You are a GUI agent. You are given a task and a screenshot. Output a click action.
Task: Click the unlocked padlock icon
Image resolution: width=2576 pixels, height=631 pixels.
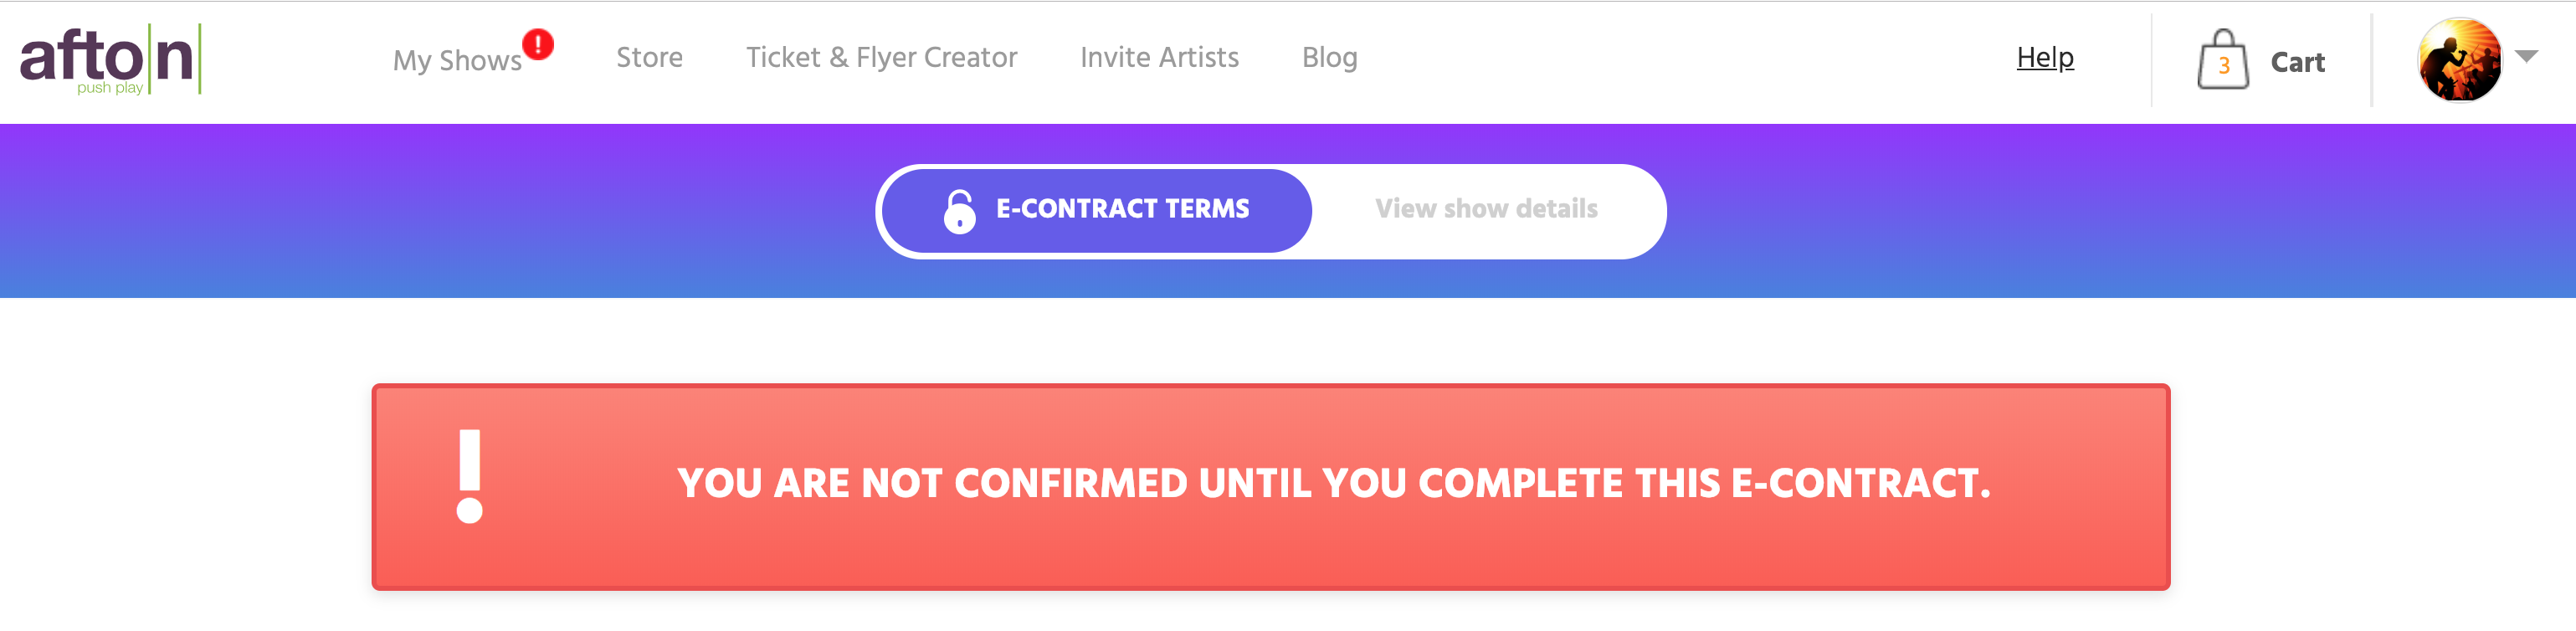(x=959, y=211)
